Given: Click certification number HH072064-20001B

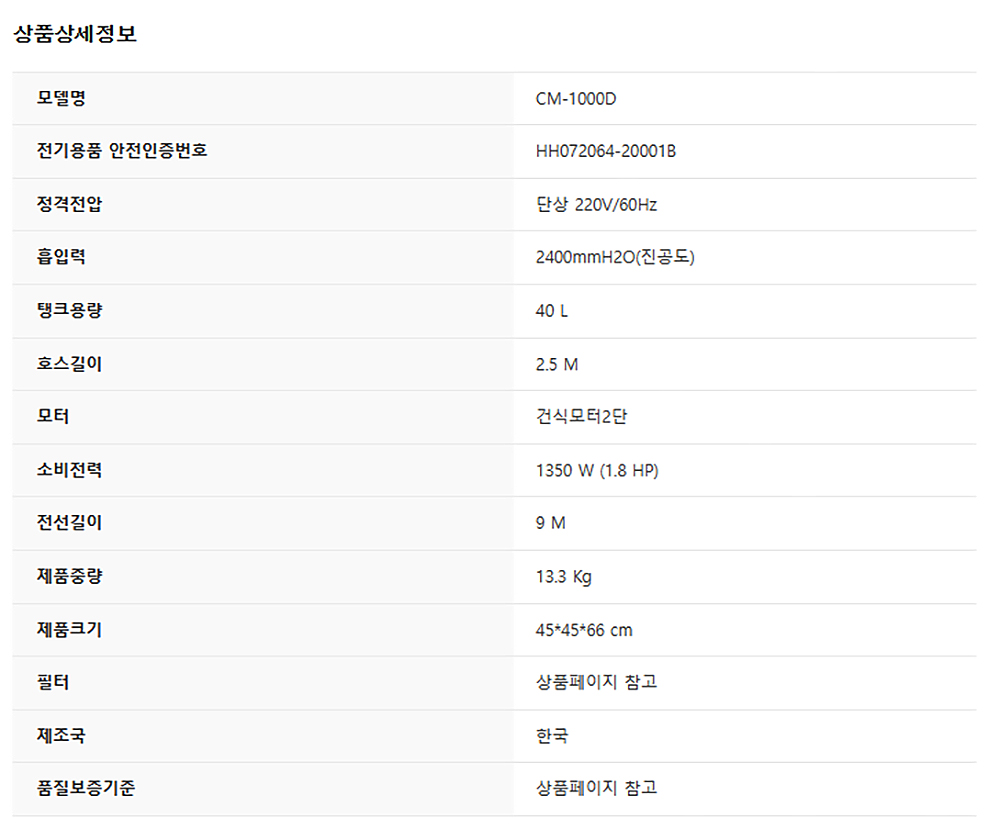Looking at the screenshot, I should point(606,152).
